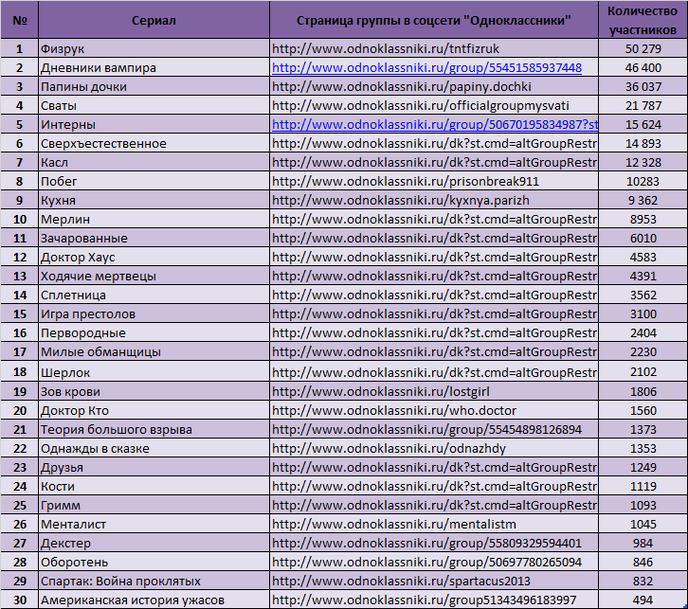Click the Однажды в сказке cell
The width and height of the screenshot is (688, 609).
coord(154,448)
